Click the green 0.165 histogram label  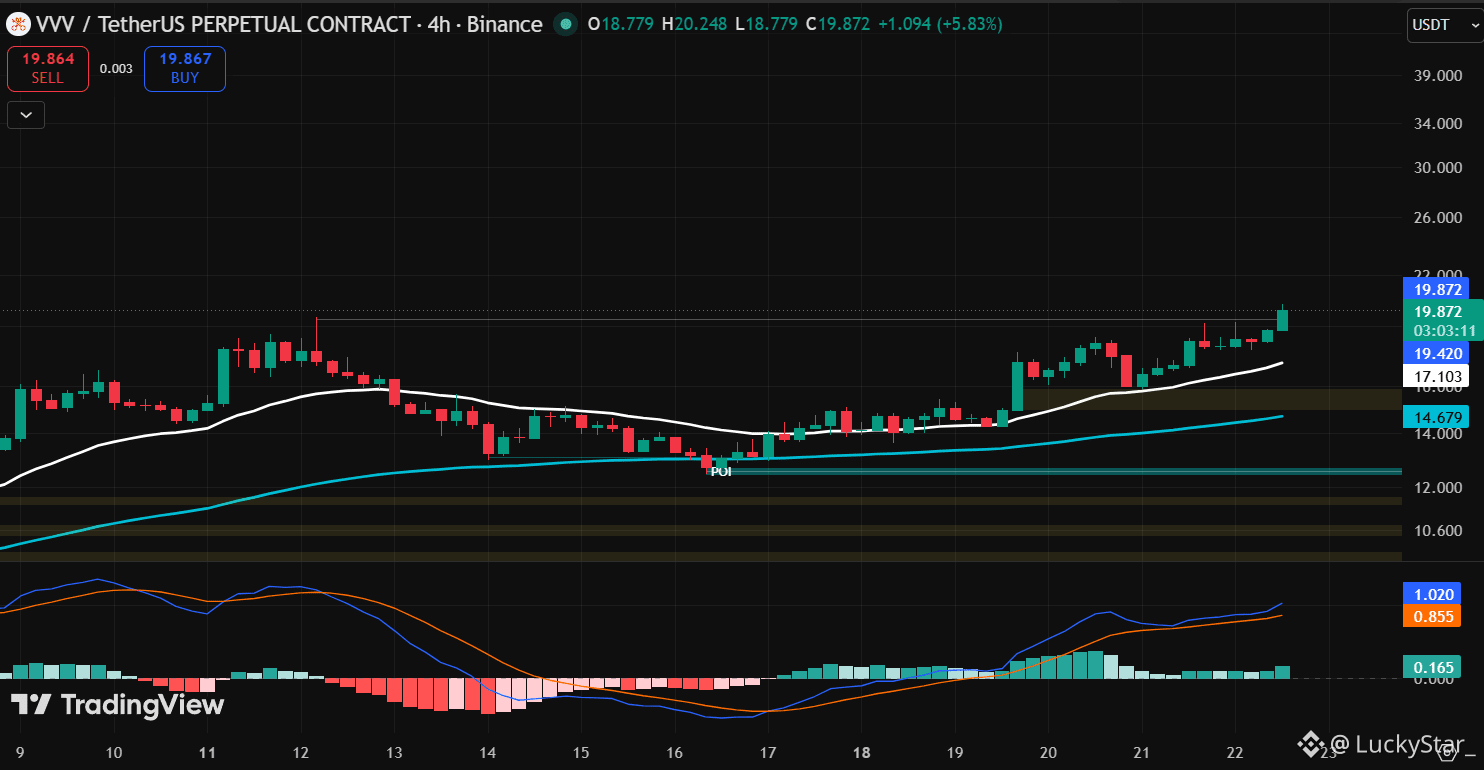coord(1432,667)
